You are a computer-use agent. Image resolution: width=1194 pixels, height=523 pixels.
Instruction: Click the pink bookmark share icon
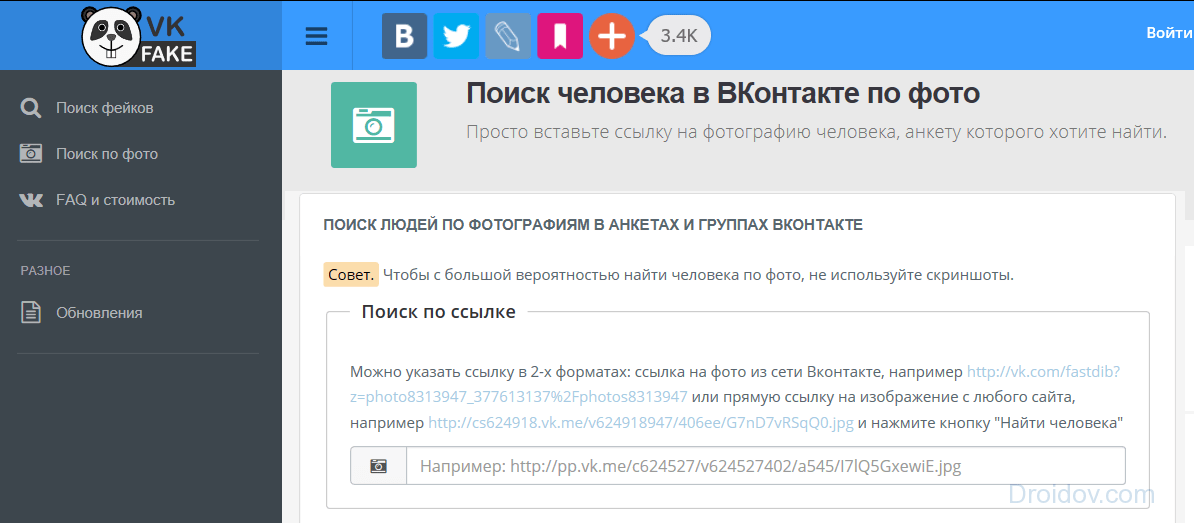point(560,36)
